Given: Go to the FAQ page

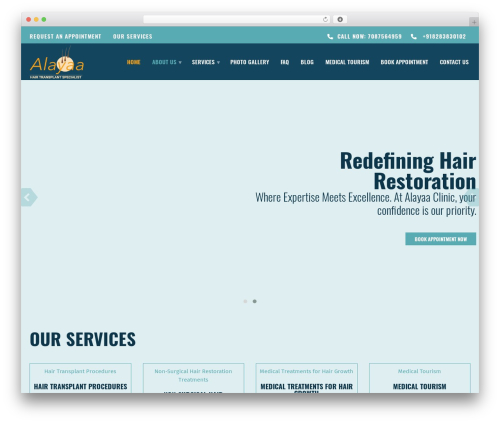Looking at the screenshot, I should [x=285, y=62].
